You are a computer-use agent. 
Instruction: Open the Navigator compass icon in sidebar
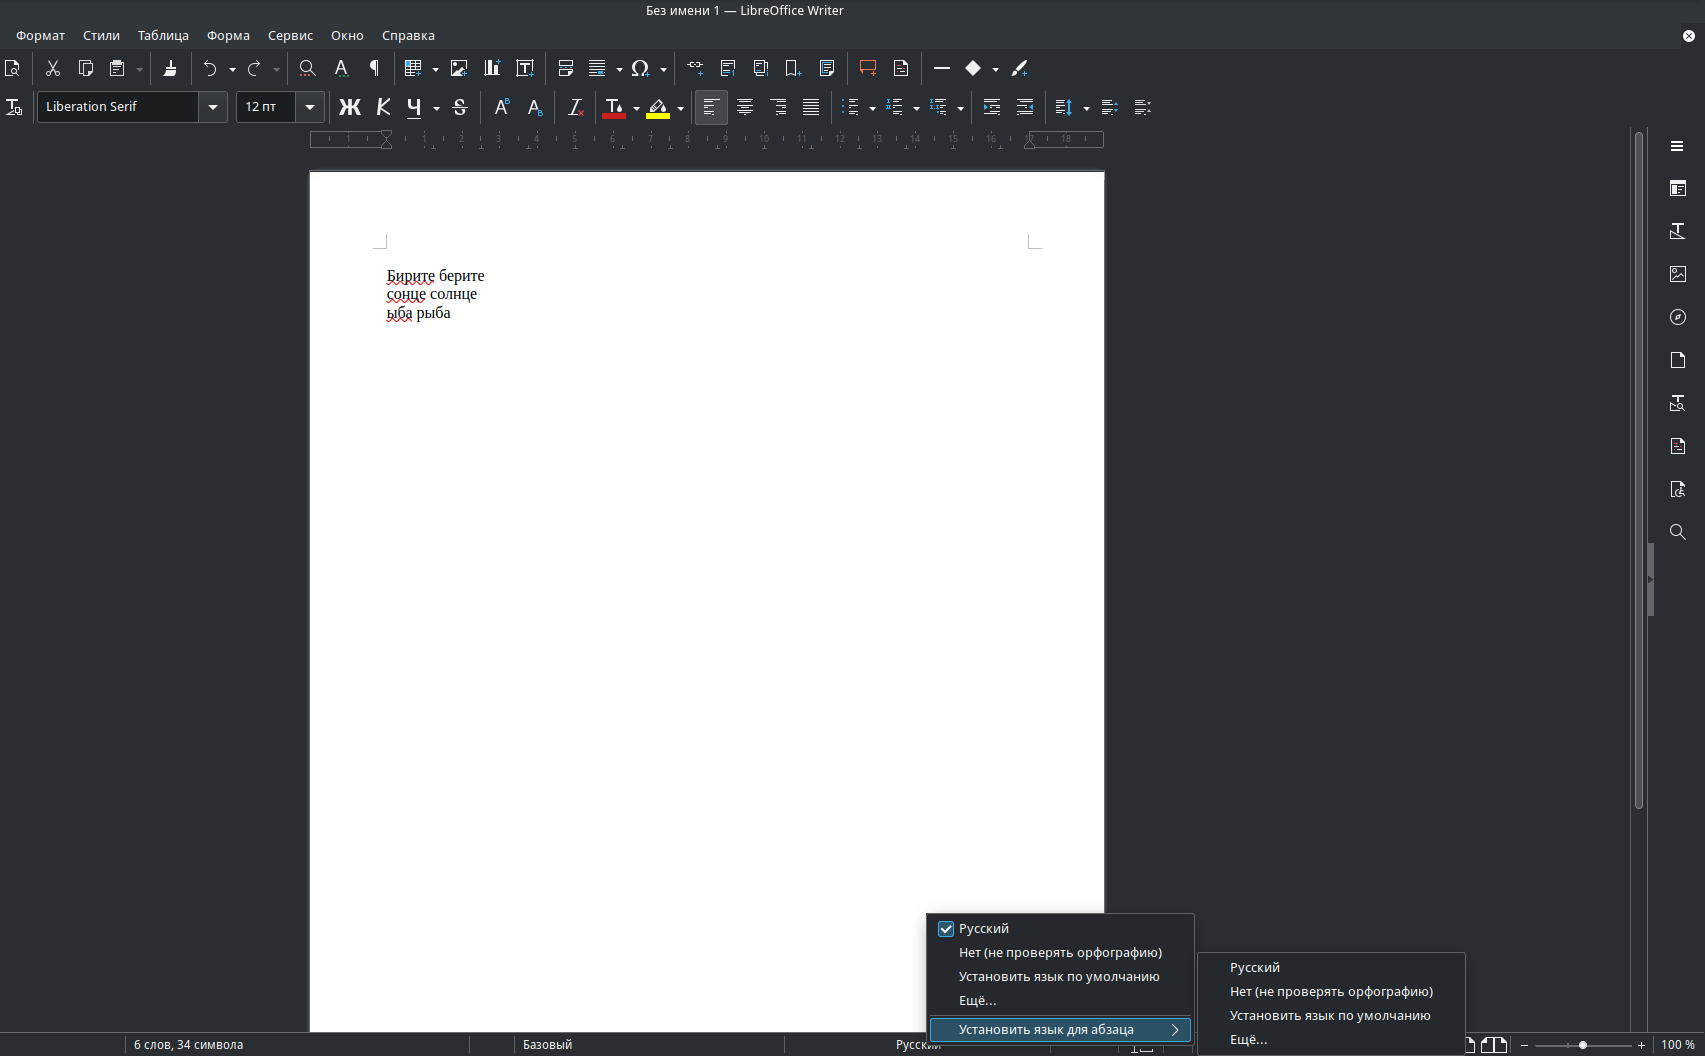click(x=1678, y=317)
